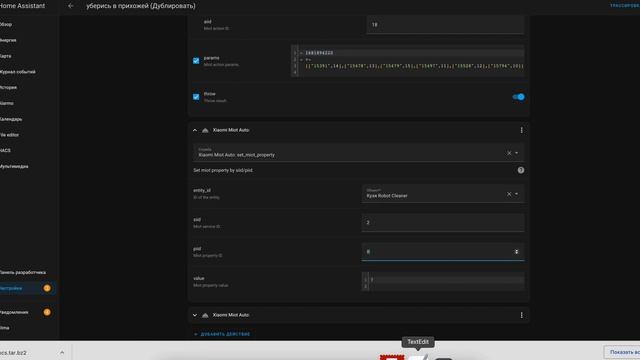Clear the Кухя Robot Cleaner entity
Image resolution: width=640 pixels, height=360 pixels.
tap(509, 194)
